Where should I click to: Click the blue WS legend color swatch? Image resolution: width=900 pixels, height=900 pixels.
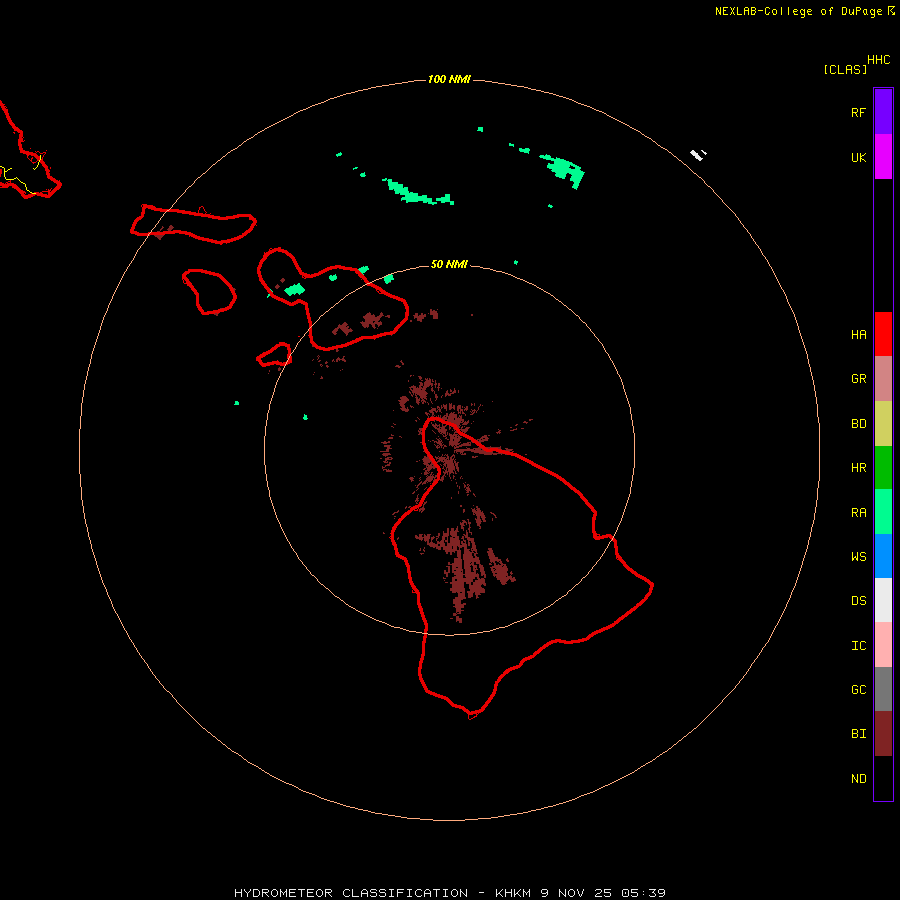coord(883,556)
